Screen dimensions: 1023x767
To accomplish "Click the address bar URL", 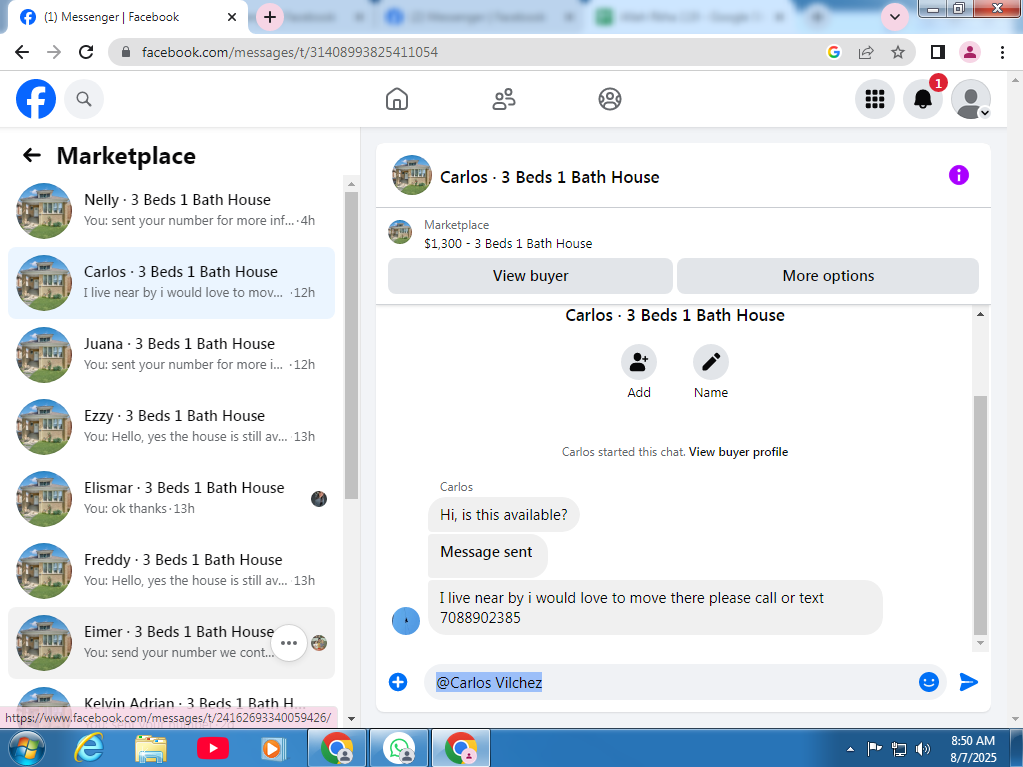I will coord(290,52).
